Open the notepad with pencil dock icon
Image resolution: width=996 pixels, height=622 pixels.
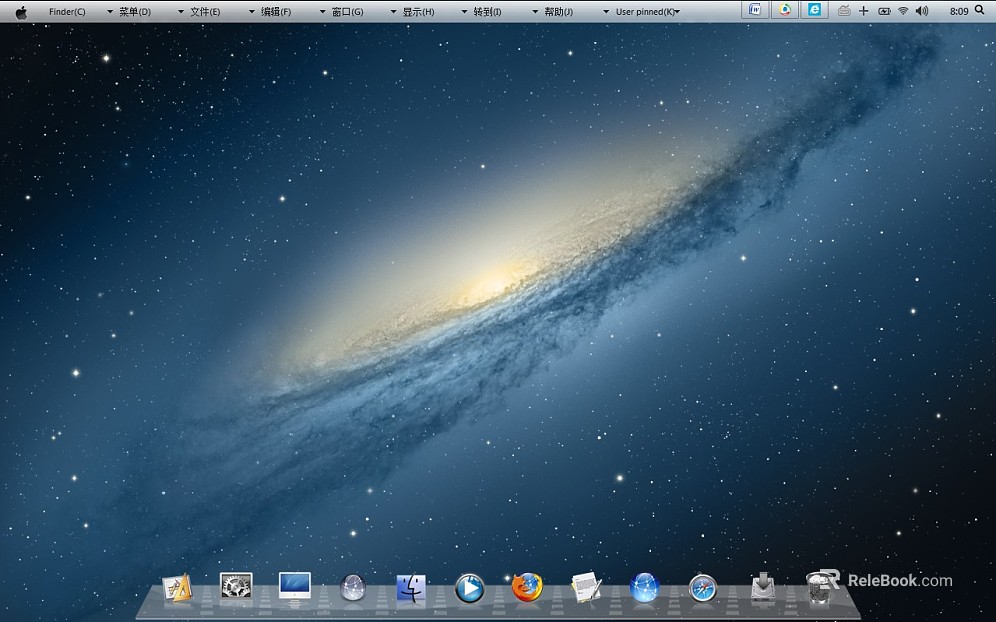[586, 587]
